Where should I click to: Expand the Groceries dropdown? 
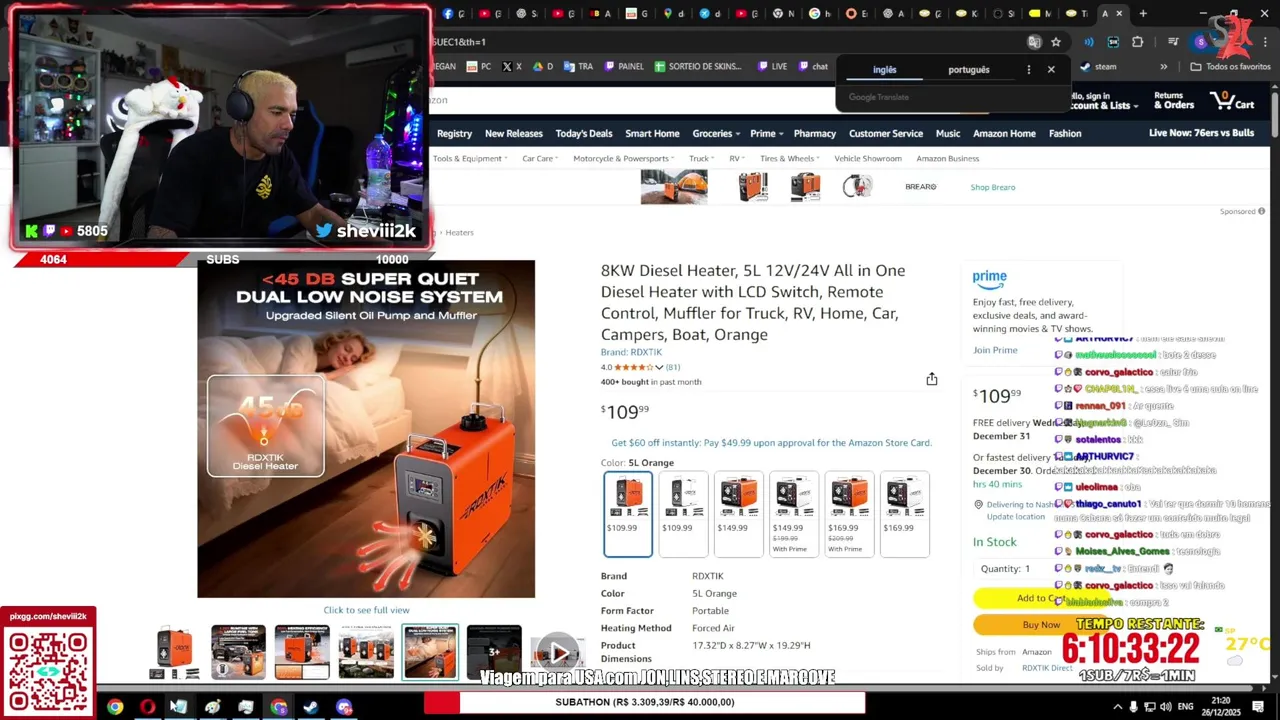[716, 133]
